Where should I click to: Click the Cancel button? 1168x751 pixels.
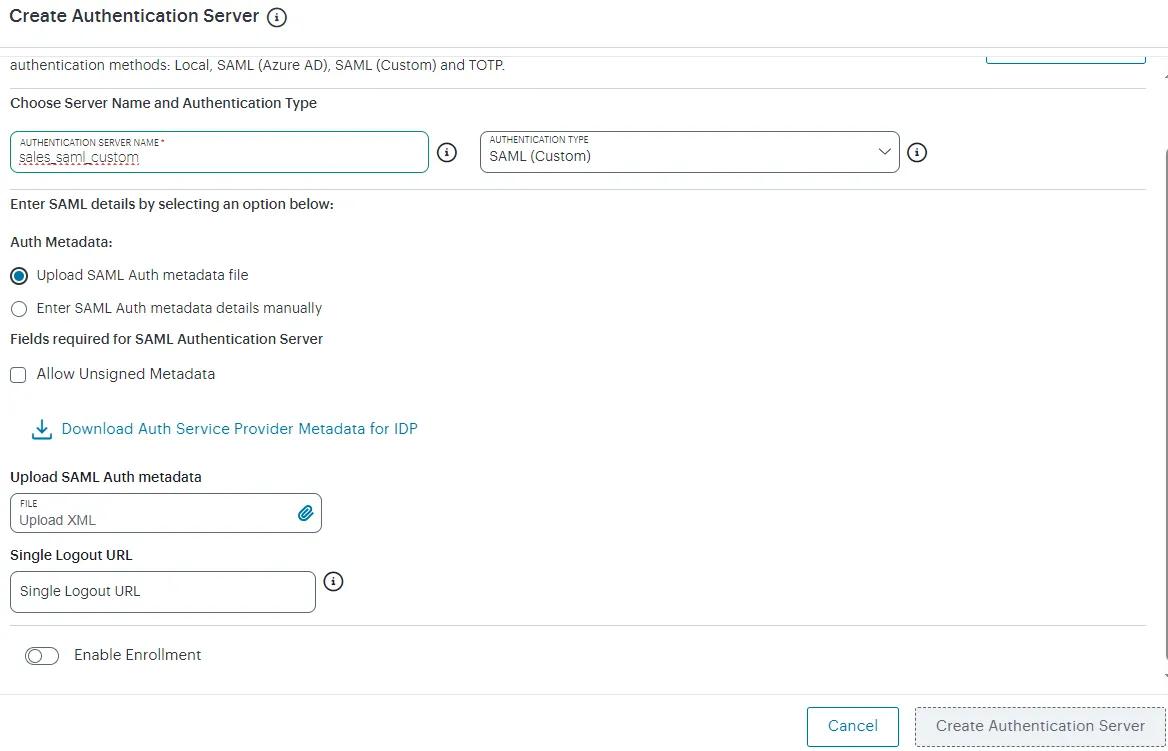(x=853, y=726)
